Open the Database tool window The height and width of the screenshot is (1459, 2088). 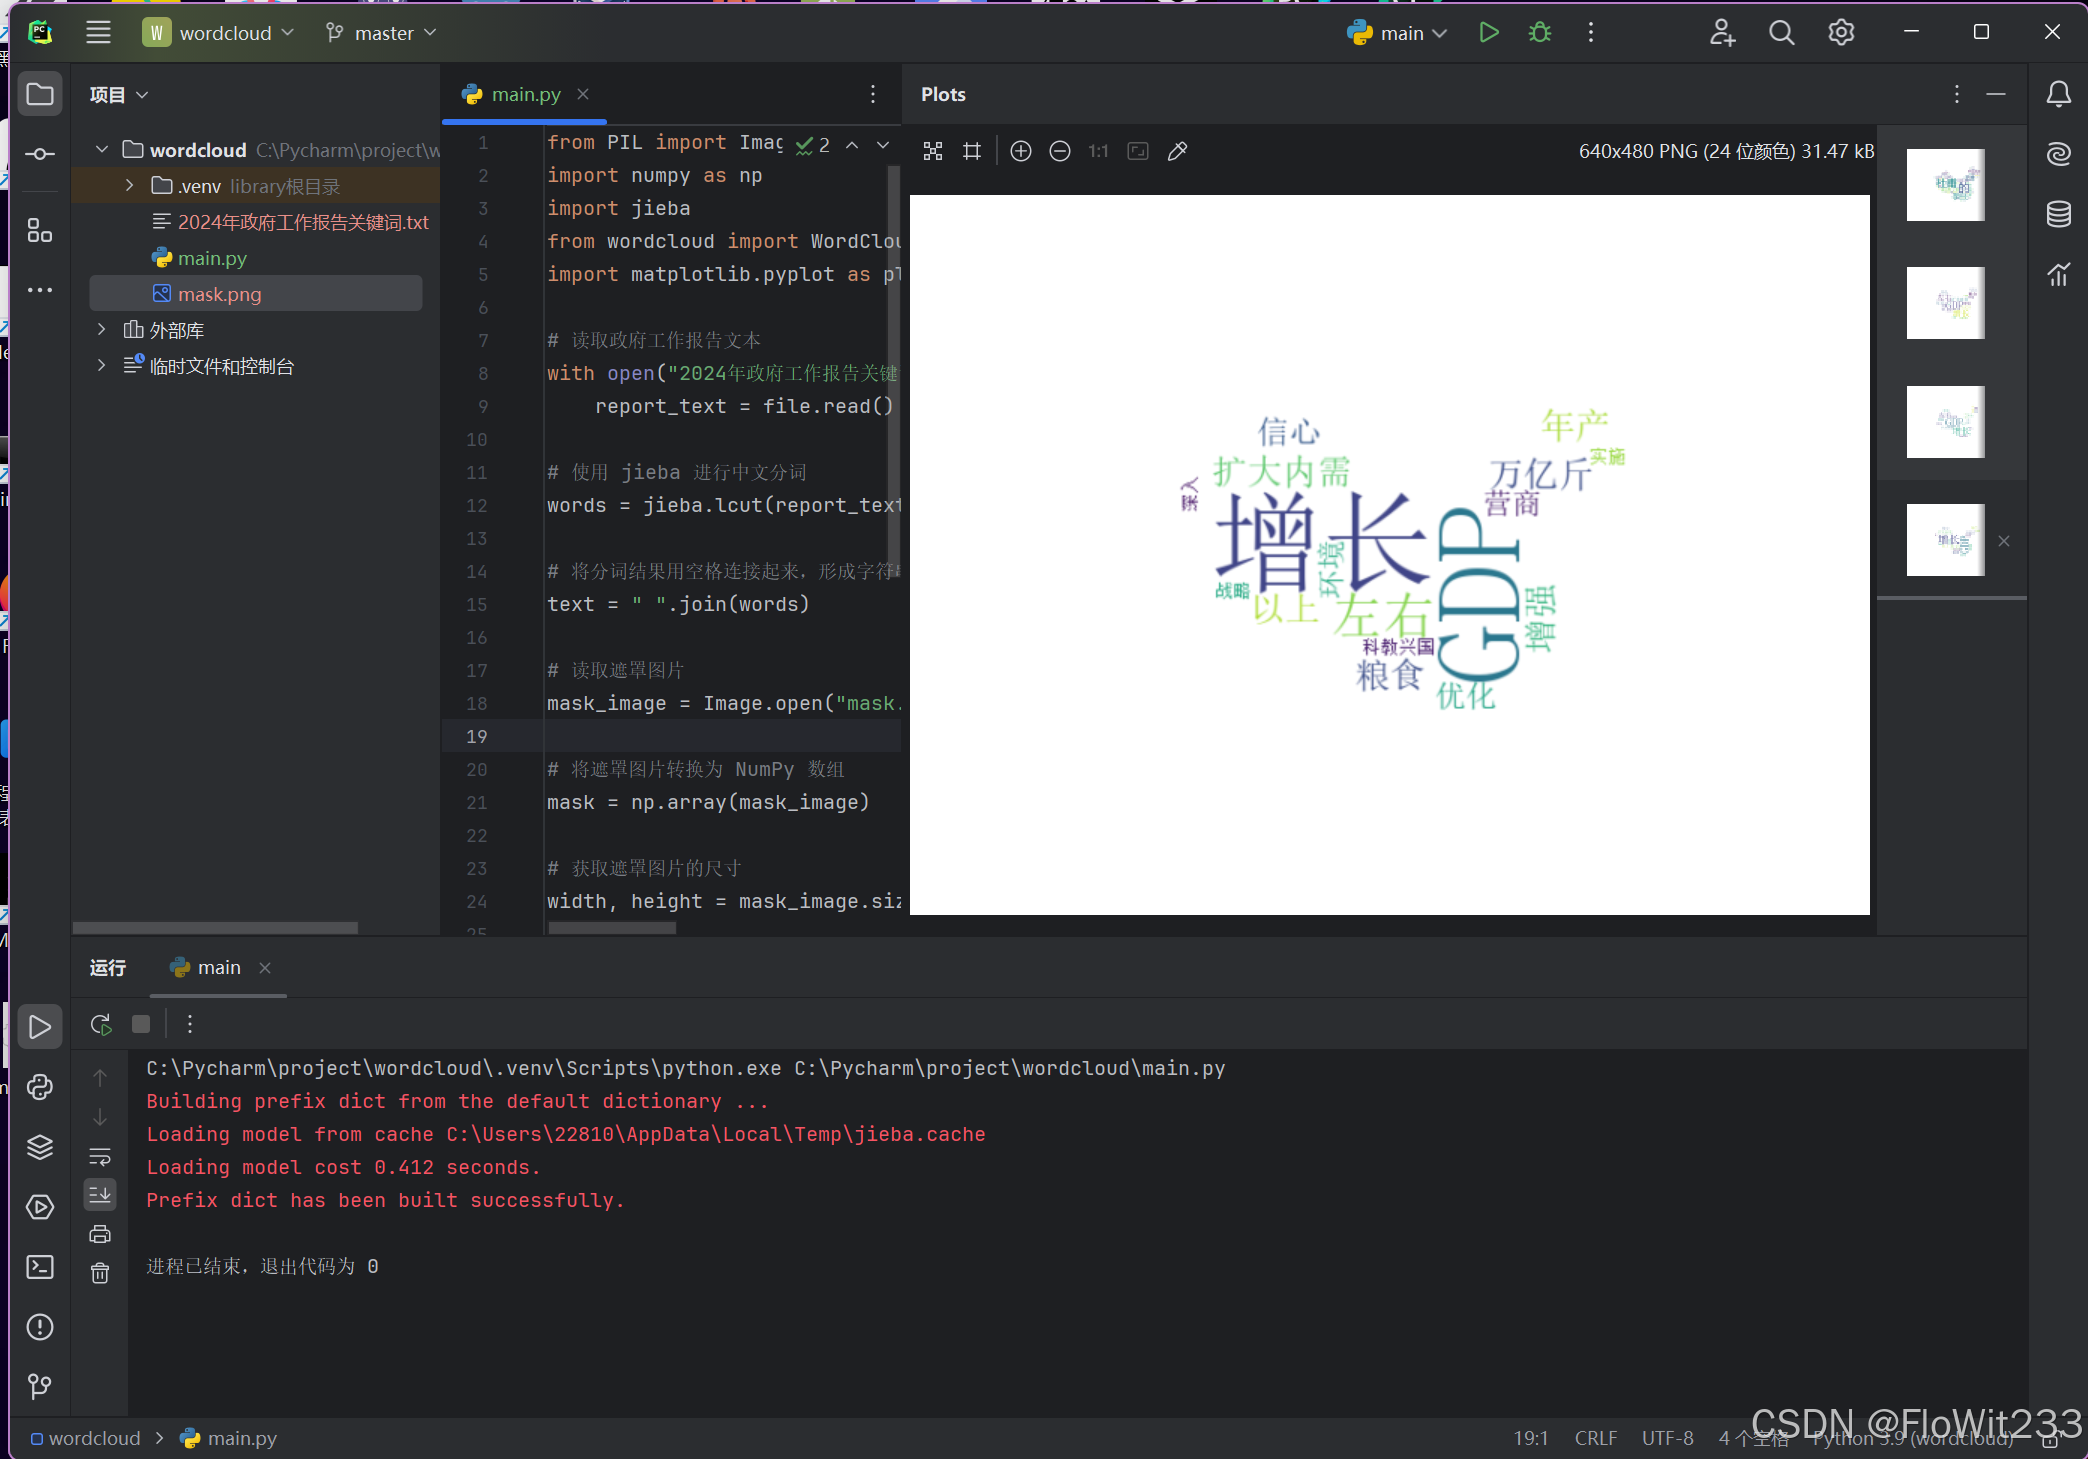coord(2058,214)
